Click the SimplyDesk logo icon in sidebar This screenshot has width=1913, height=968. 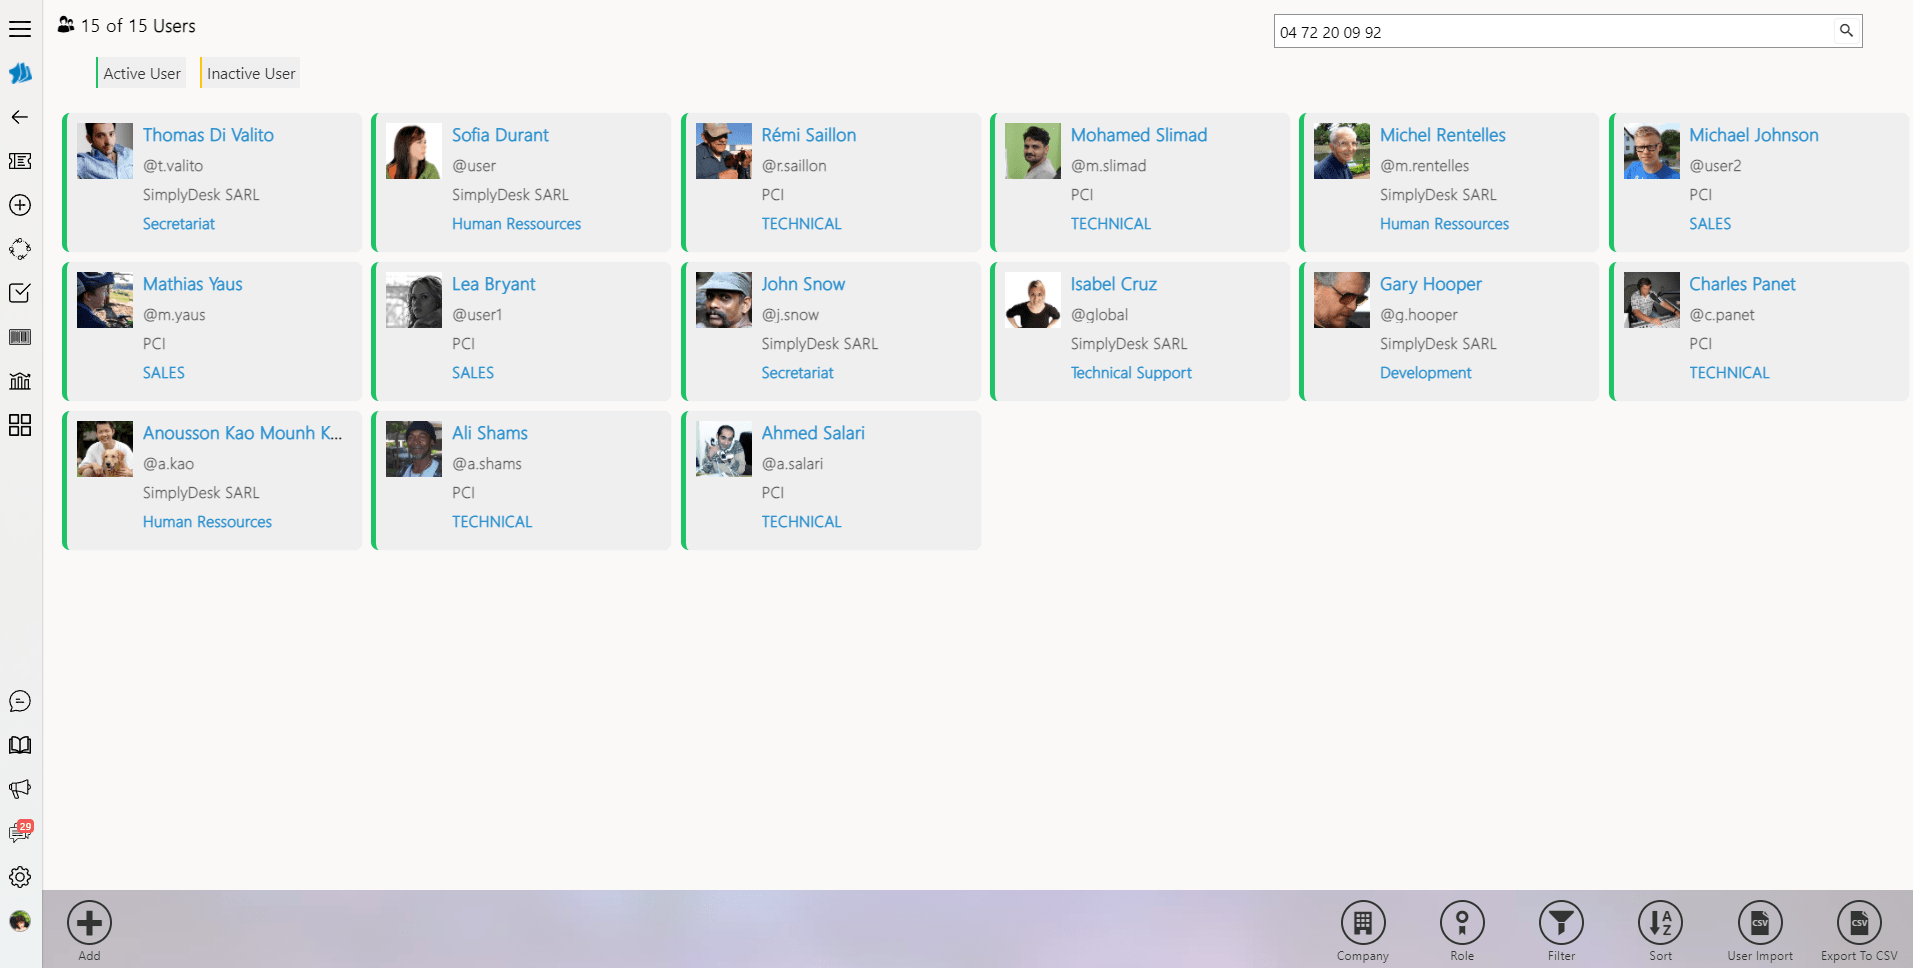(20, 73)
